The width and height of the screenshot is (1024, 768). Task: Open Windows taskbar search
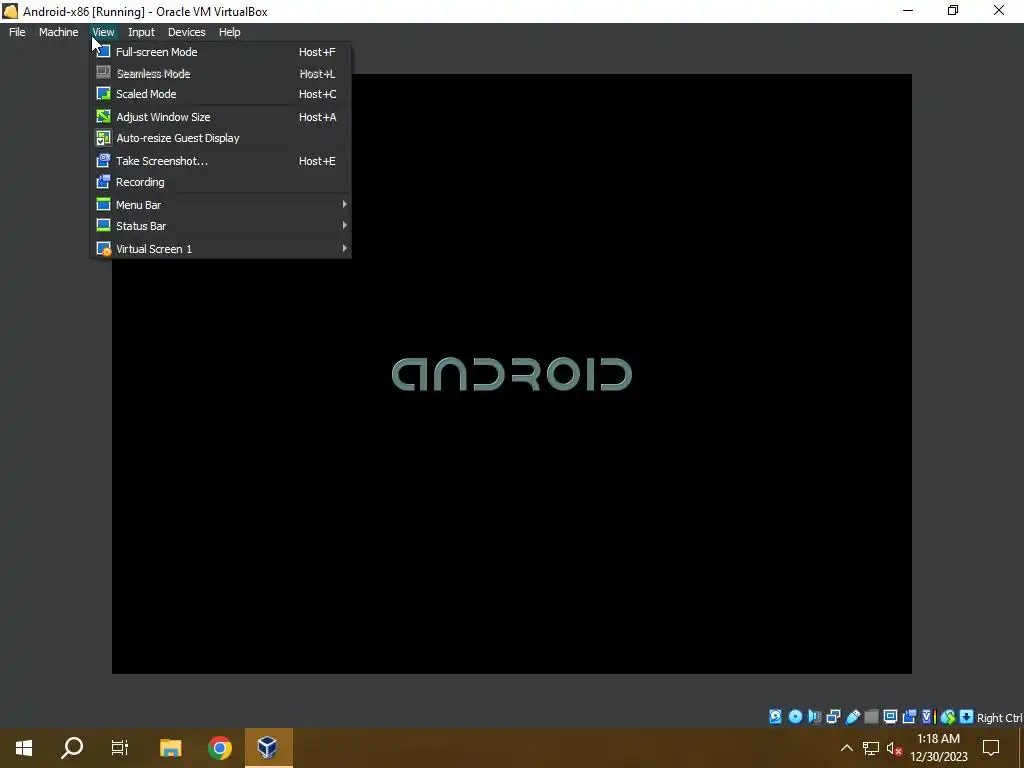[72, 748]
